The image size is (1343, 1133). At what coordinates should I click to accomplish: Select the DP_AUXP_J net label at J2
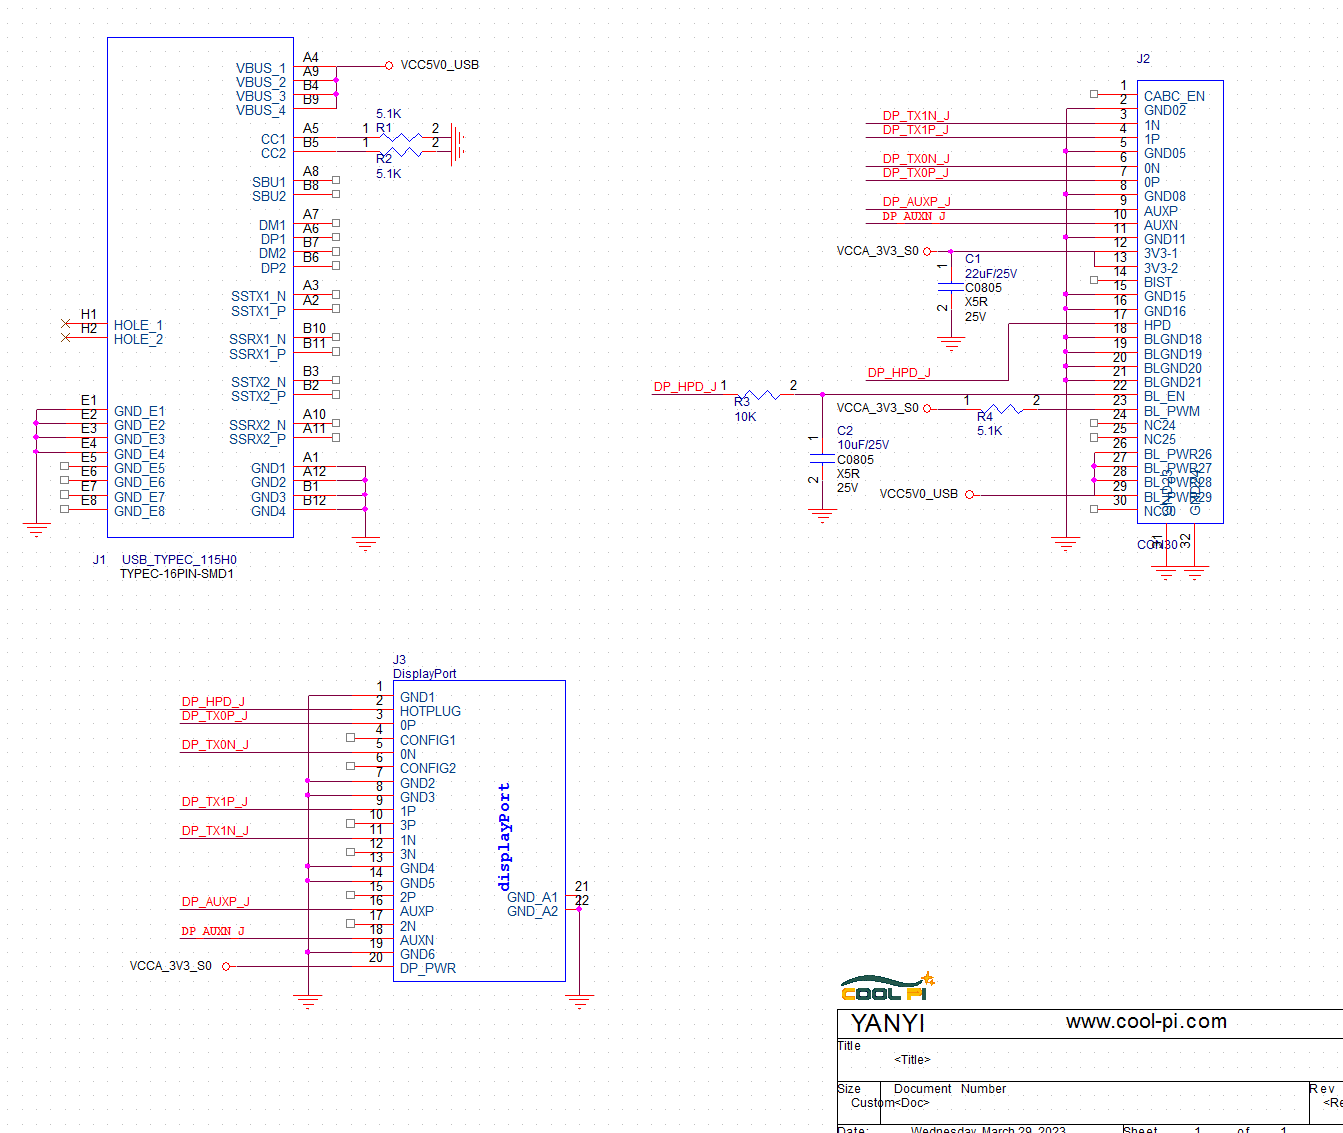point(916,202)
